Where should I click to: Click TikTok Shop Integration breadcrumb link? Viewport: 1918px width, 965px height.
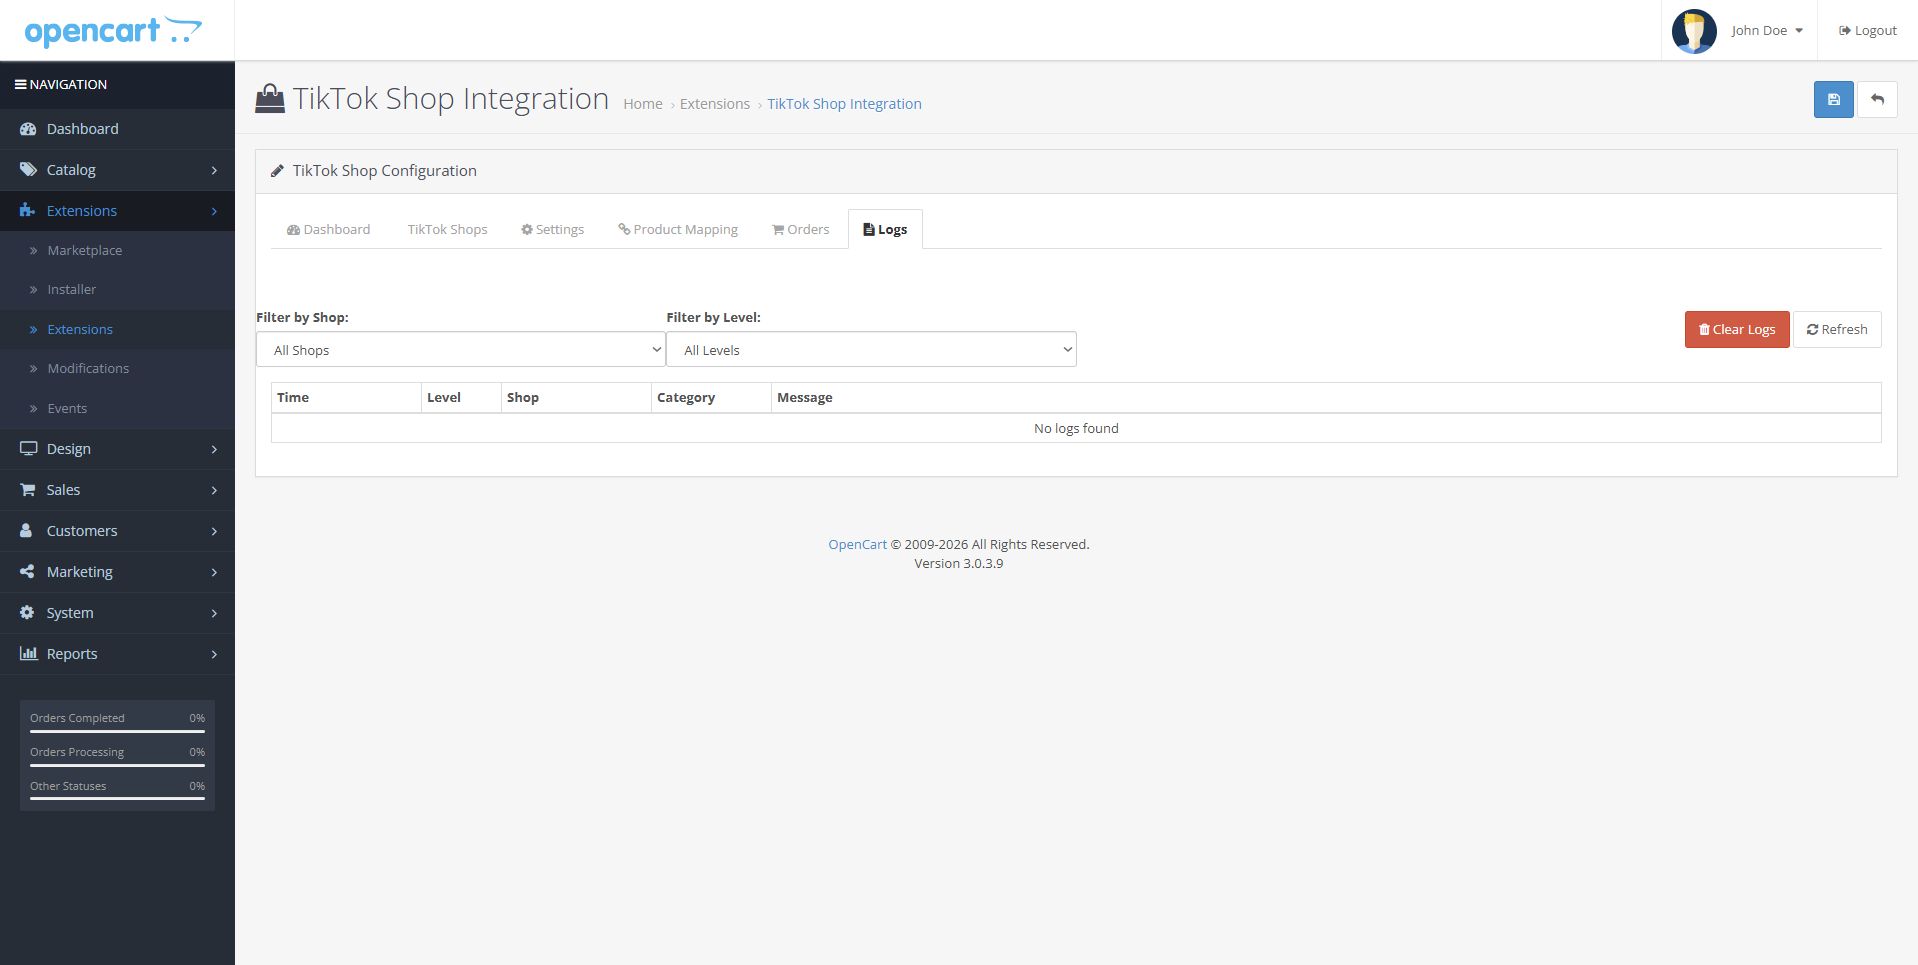[x=845, y=104]
